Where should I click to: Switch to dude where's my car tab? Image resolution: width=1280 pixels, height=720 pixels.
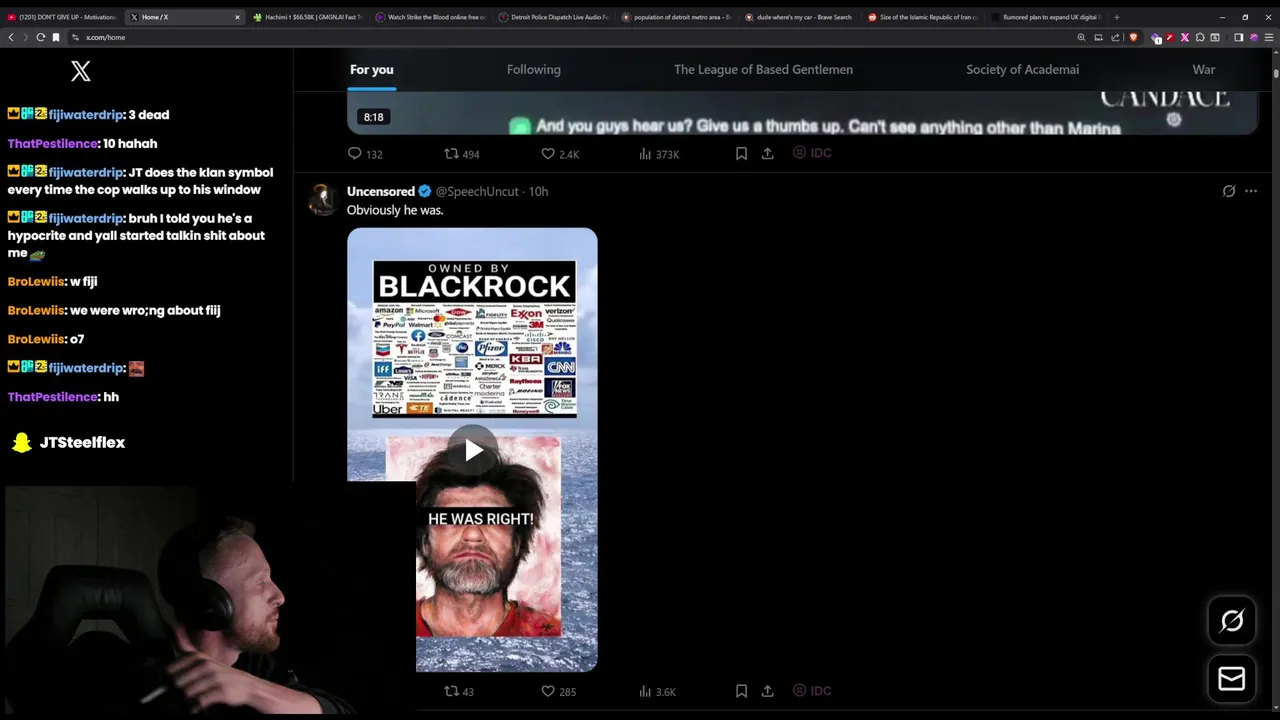(799, 17)
